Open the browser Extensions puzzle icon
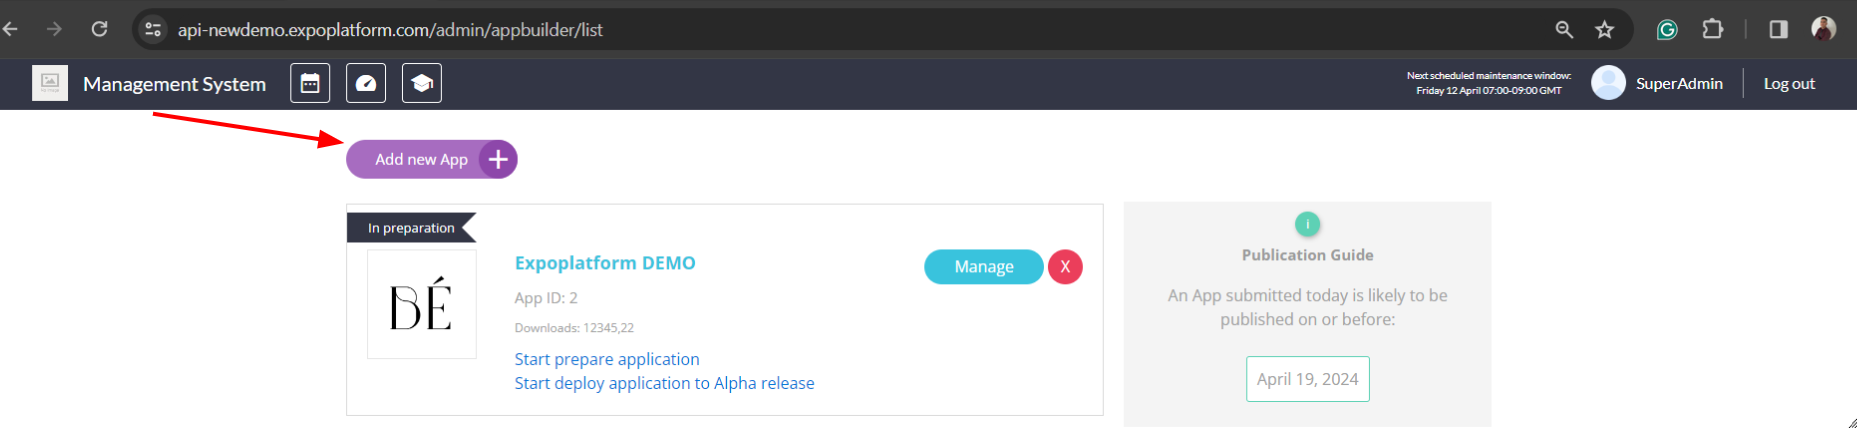This screenshot has width=1857, height=428. 1713,30
